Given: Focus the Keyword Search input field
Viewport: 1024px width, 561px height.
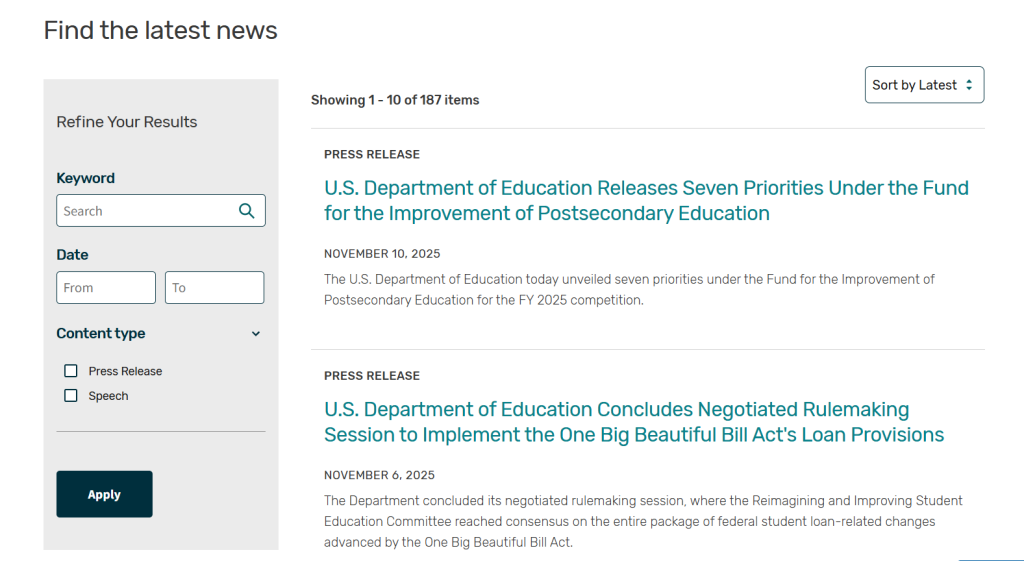Looking at the screenshot, I should point(161,210).
